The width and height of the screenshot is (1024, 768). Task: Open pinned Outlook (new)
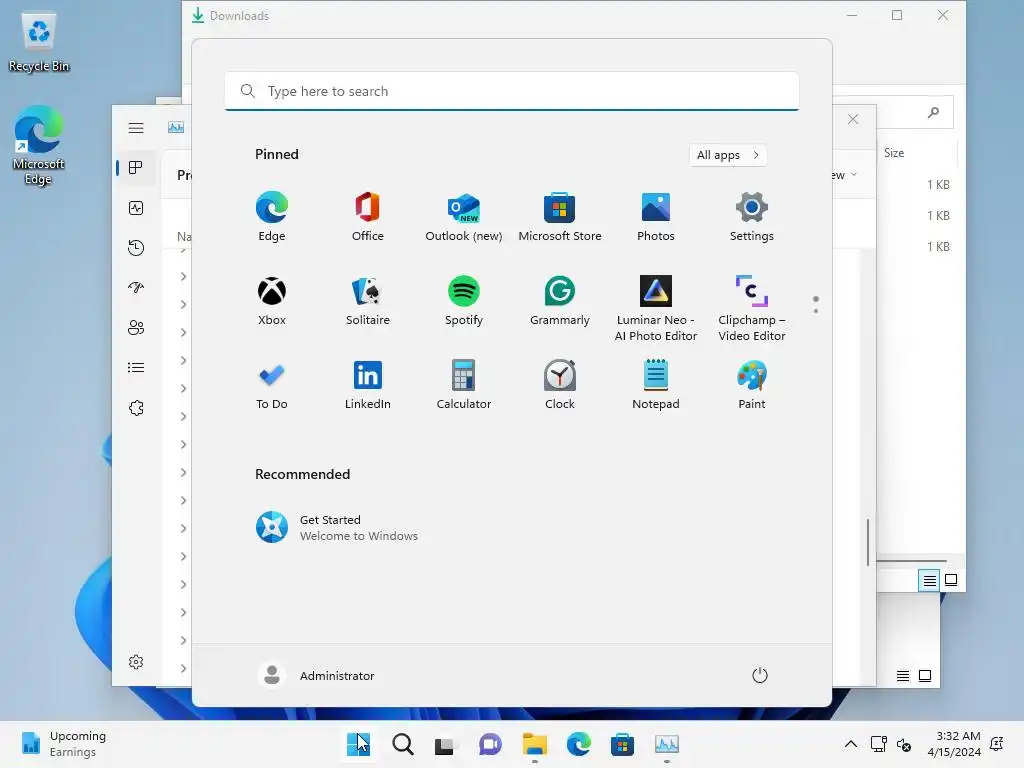pos(464,217)
